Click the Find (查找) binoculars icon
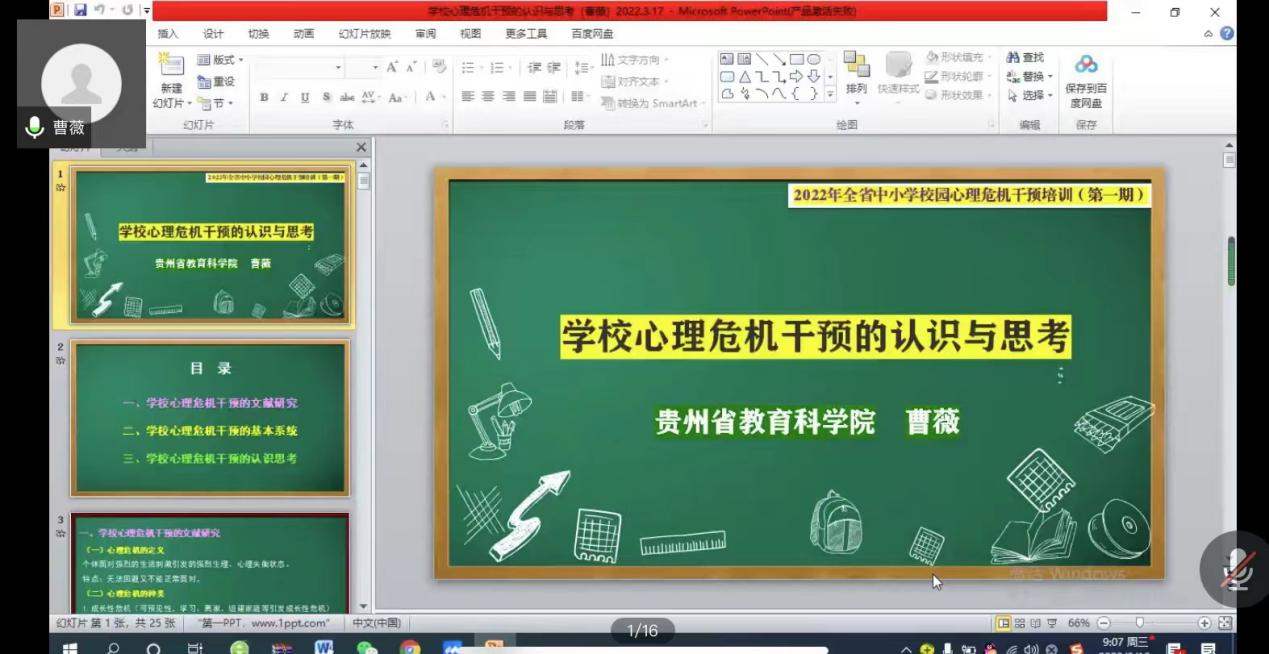 [x=1013, y=58]
